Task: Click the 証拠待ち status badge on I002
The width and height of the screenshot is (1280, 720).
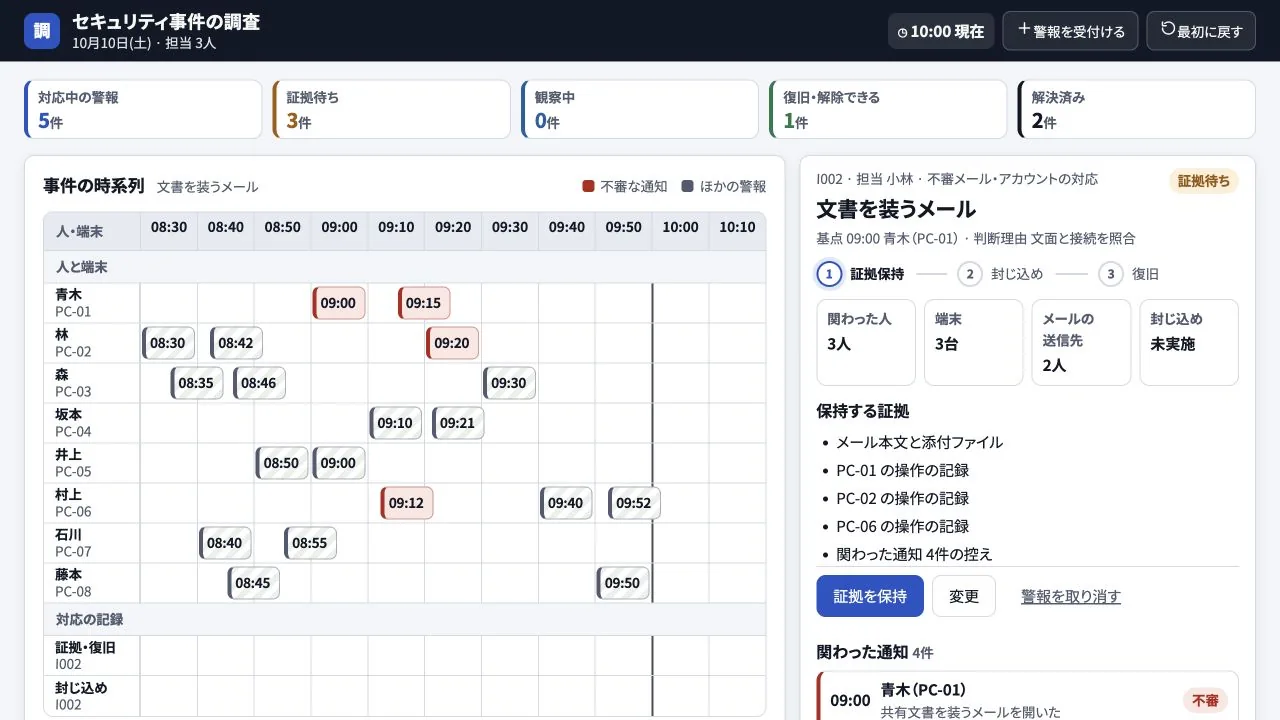Action: point(1204,181)
